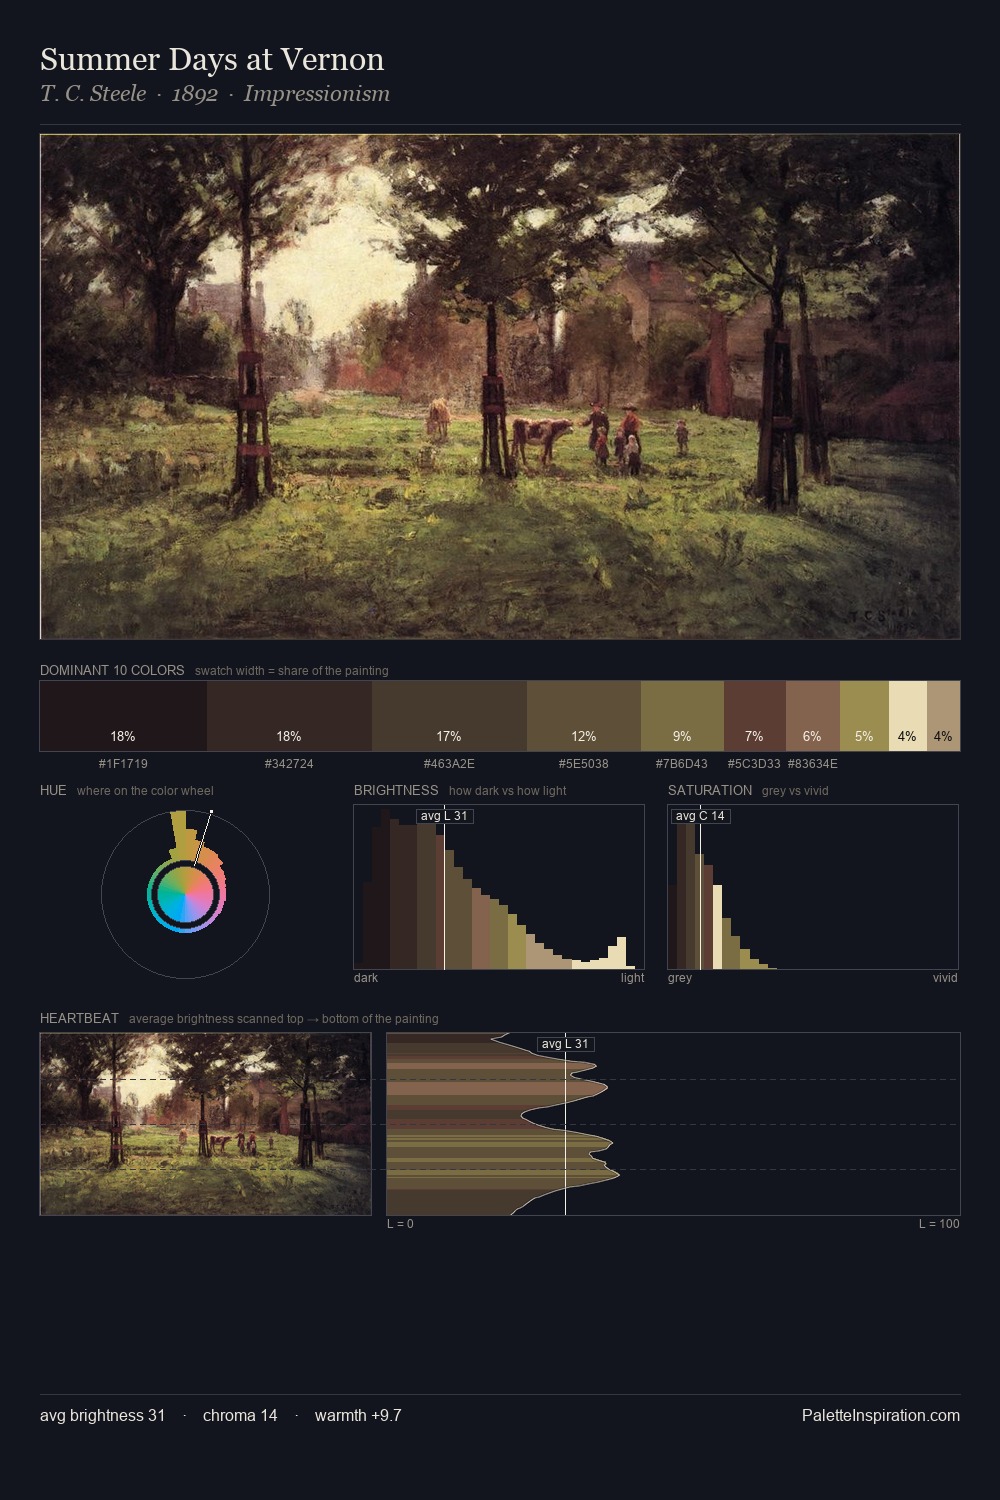Click the hex code '#342724'
The height and width of the screenshot is (1500, 1000).
coord(289,764)
